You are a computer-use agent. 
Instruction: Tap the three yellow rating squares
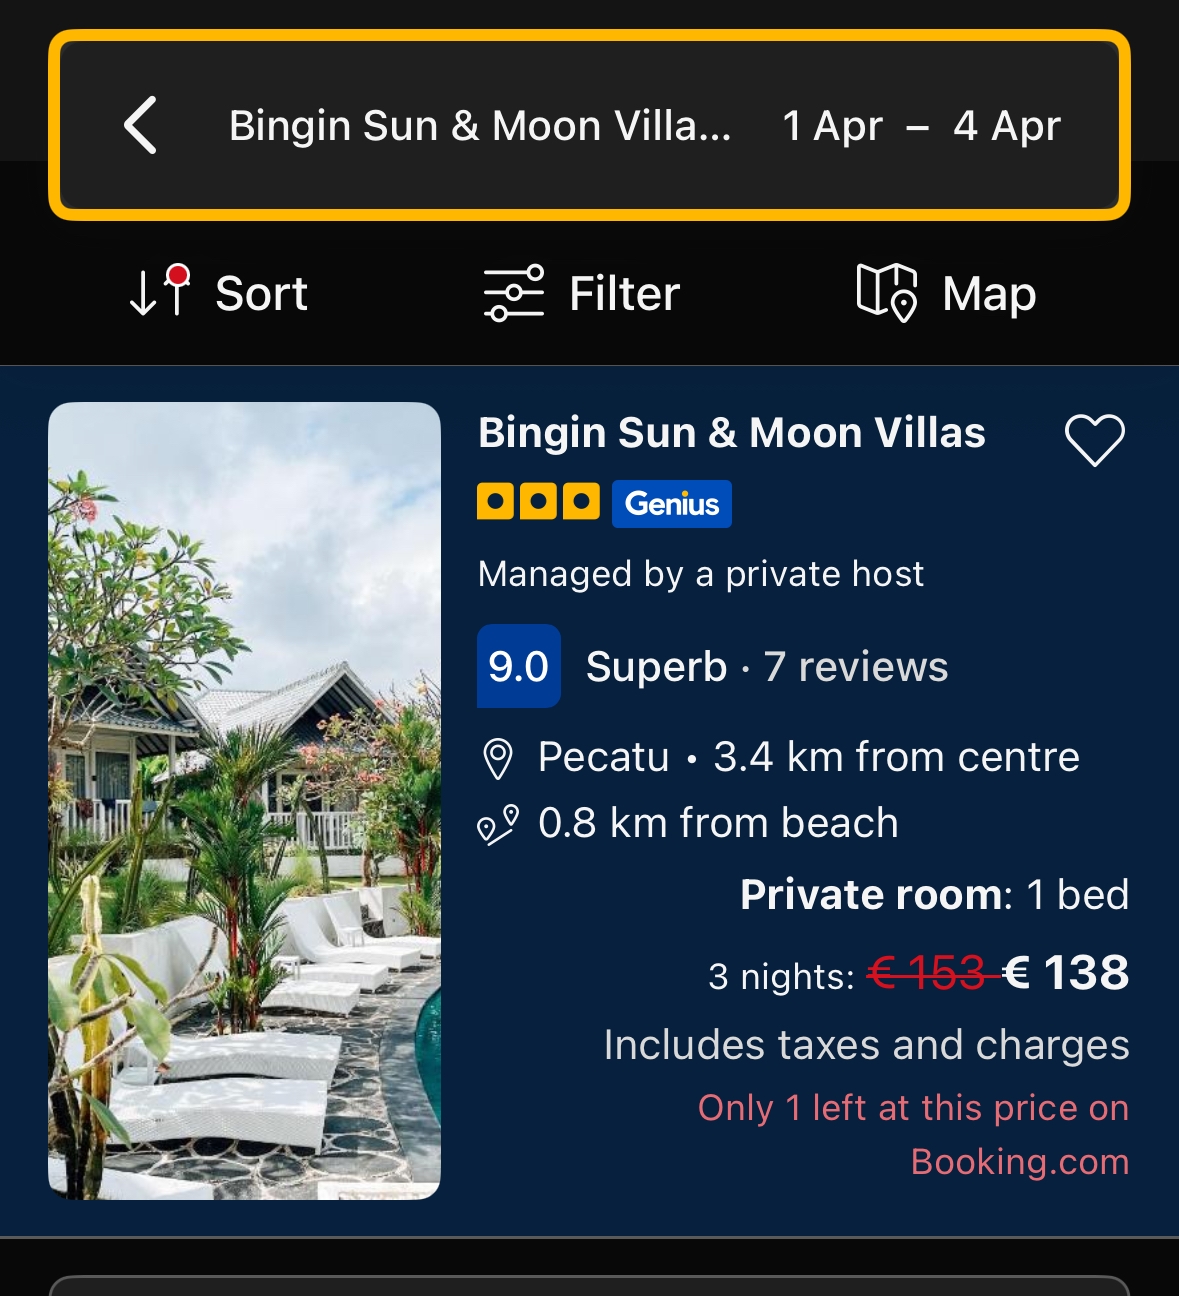[x=538, y=502]
